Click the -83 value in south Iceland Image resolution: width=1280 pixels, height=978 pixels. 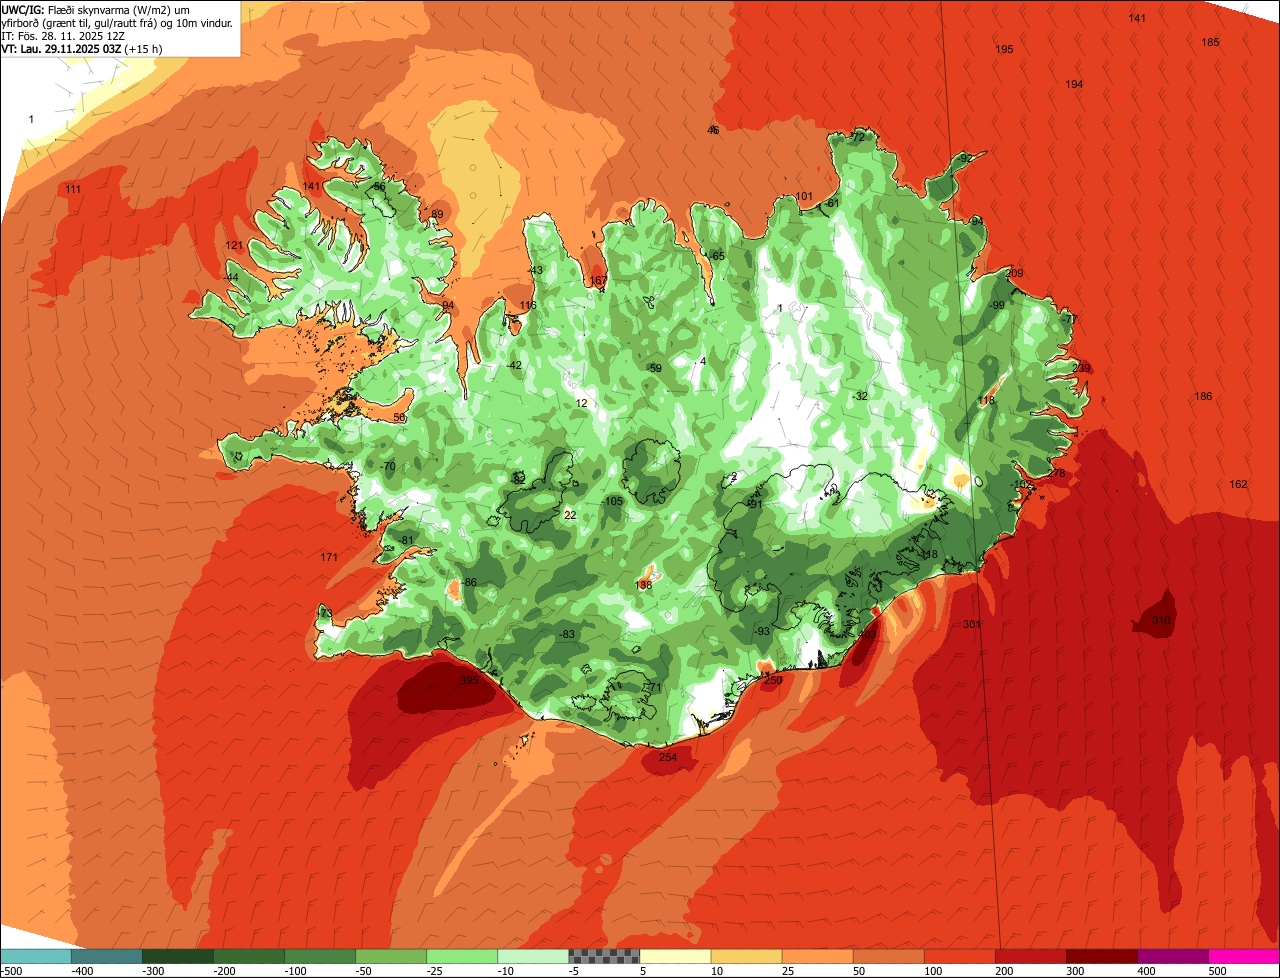coord(567,635)
